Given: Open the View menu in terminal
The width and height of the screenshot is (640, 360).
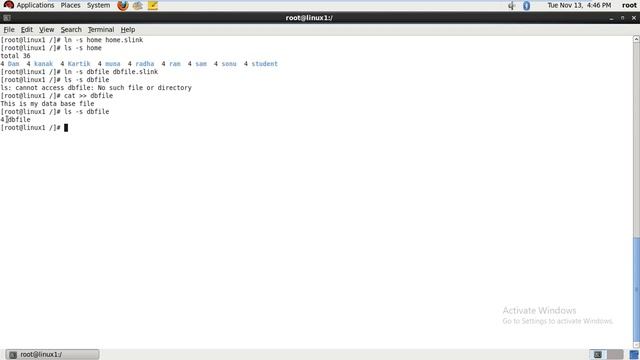Looking at the screenshot, I should coord(46,29).
